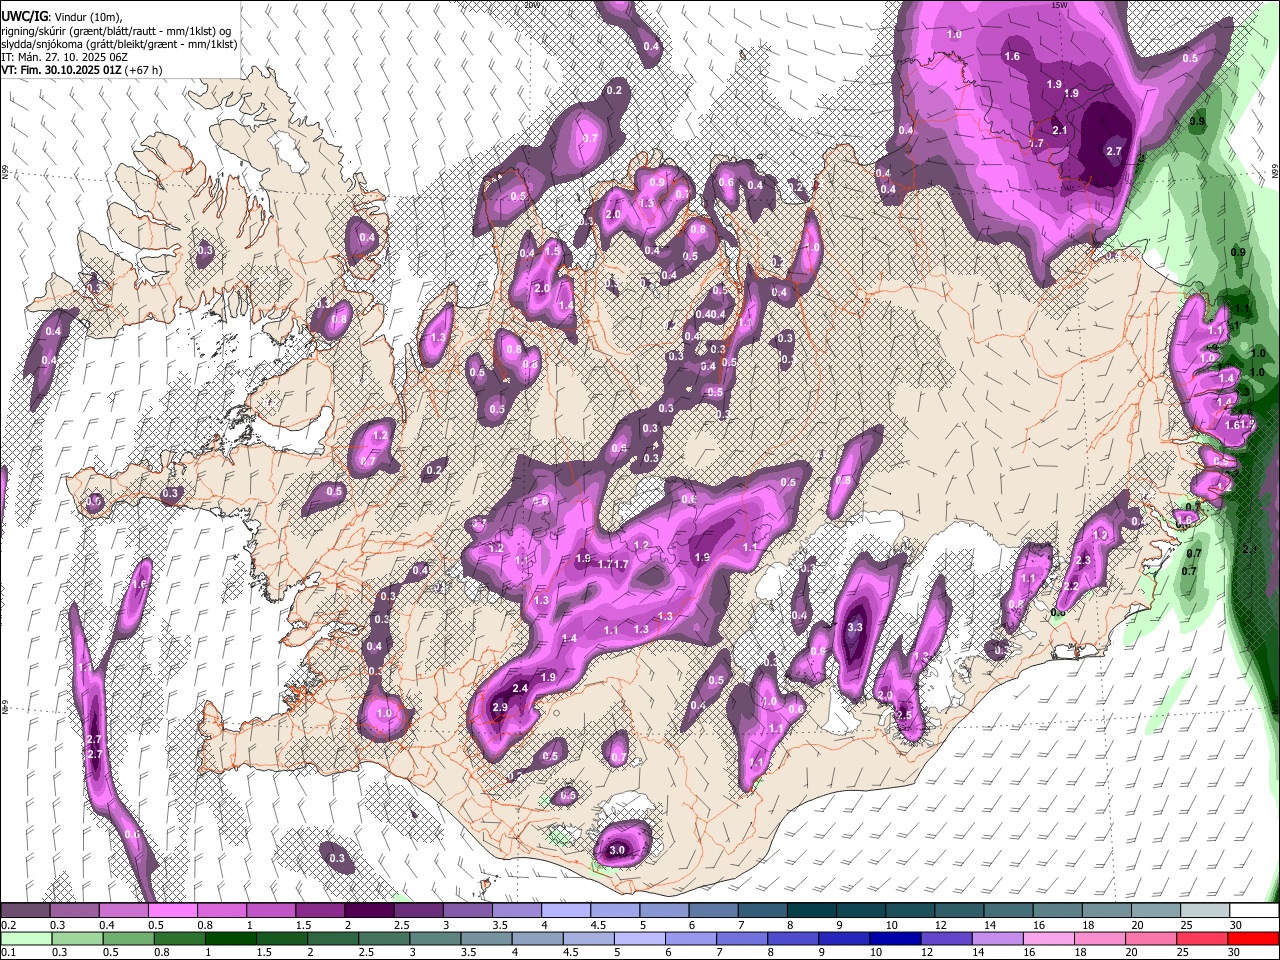Click the '2.3' snowfall value in the southeast

(x=1083, y=560)
